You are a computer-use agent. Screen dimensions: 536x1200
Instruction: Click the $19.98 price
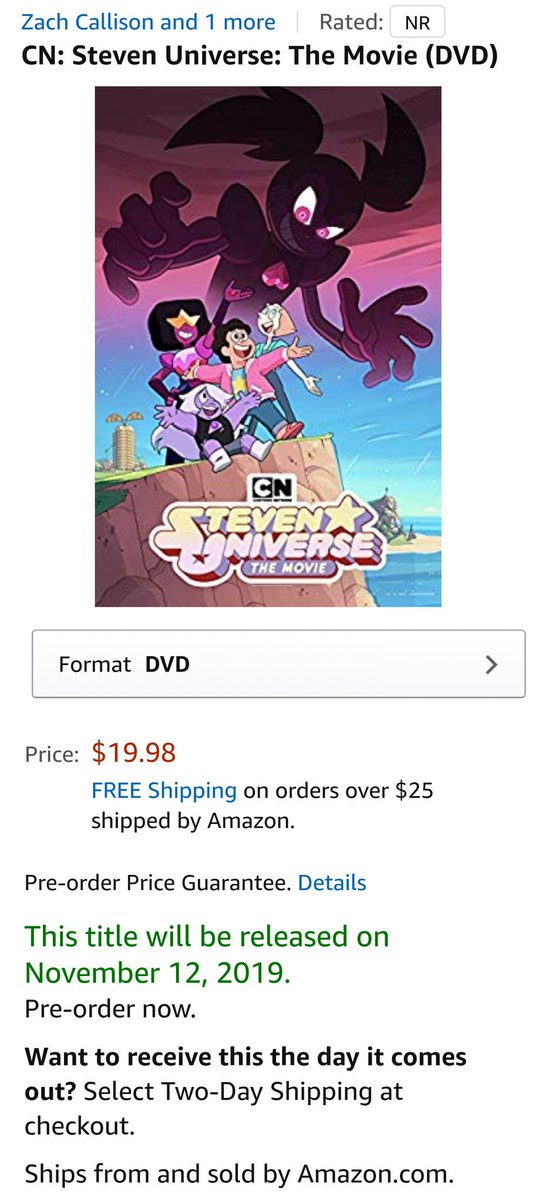(133, 752)
